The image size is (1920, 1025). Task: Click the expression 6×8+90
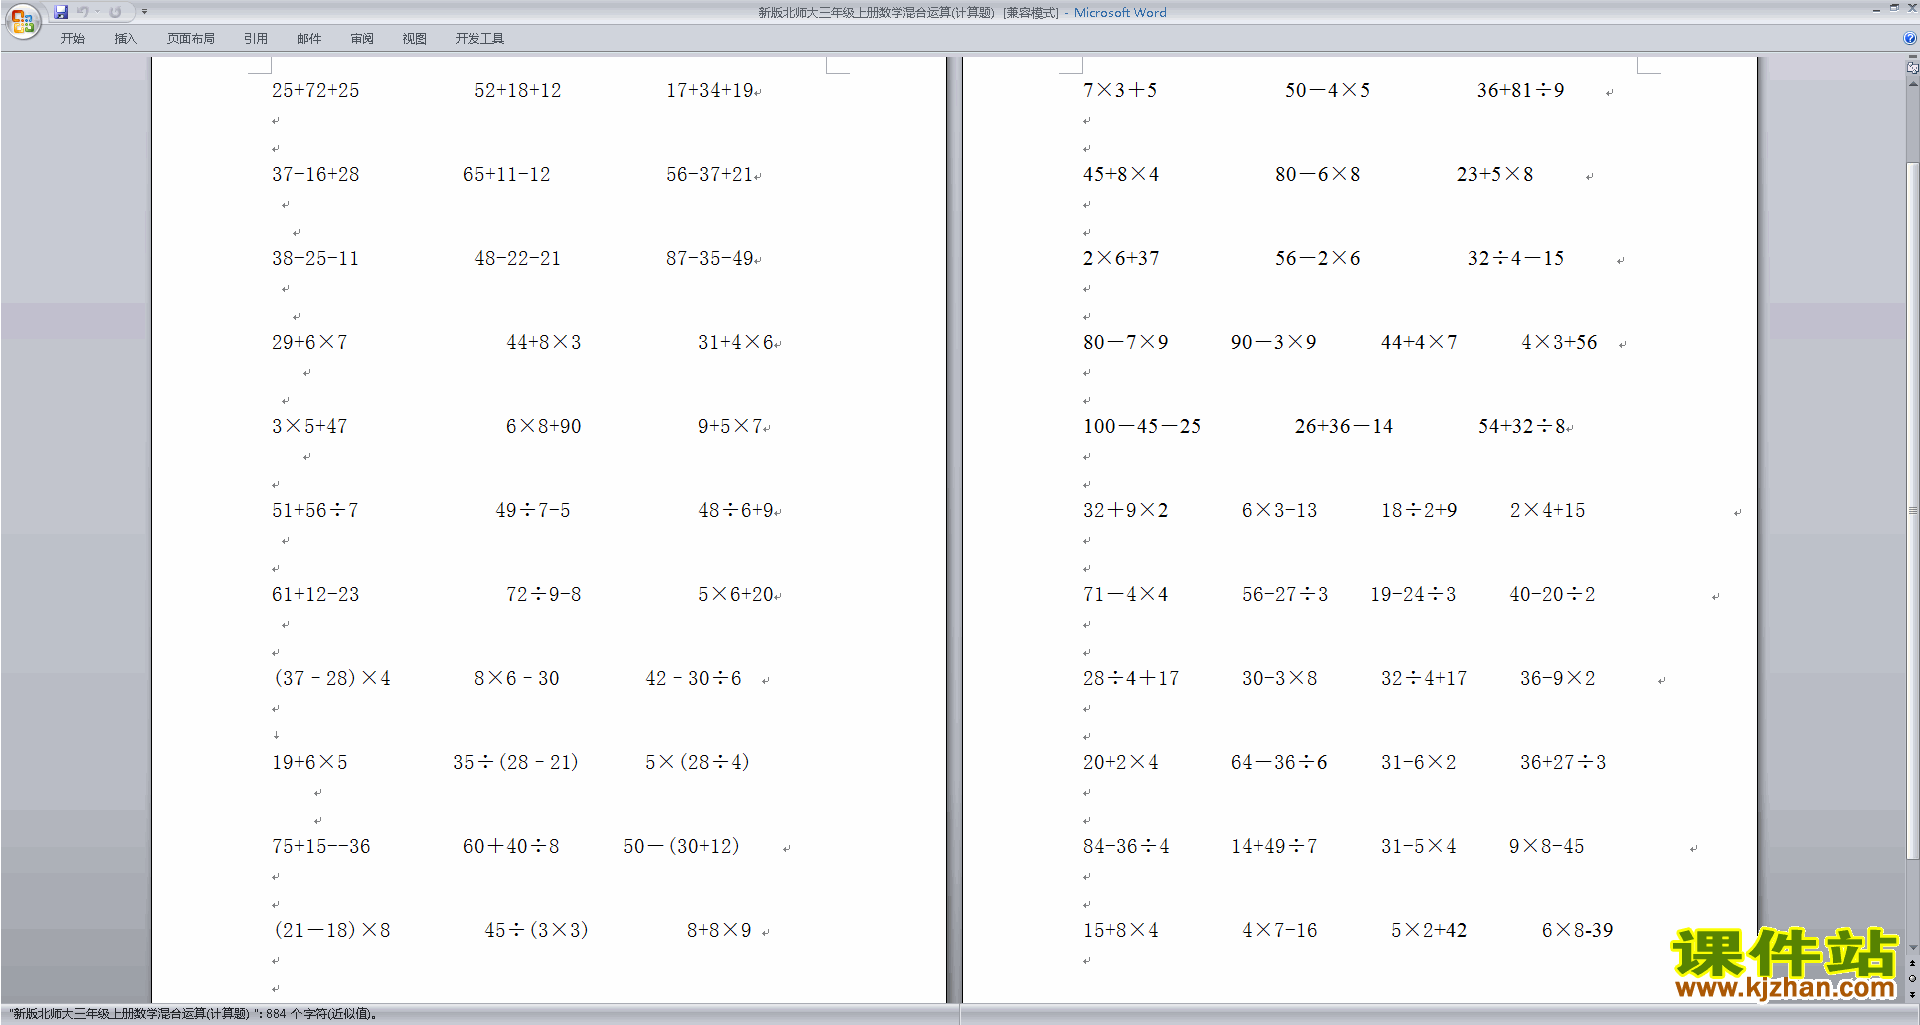click(x=543, y=426)
